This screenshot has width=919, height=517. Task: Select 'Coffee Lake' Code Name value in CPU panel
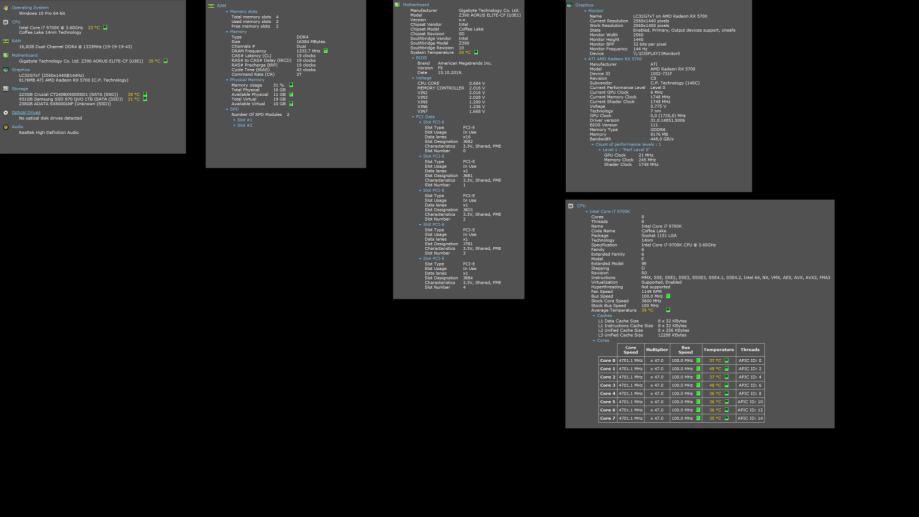tap(654, 230)
